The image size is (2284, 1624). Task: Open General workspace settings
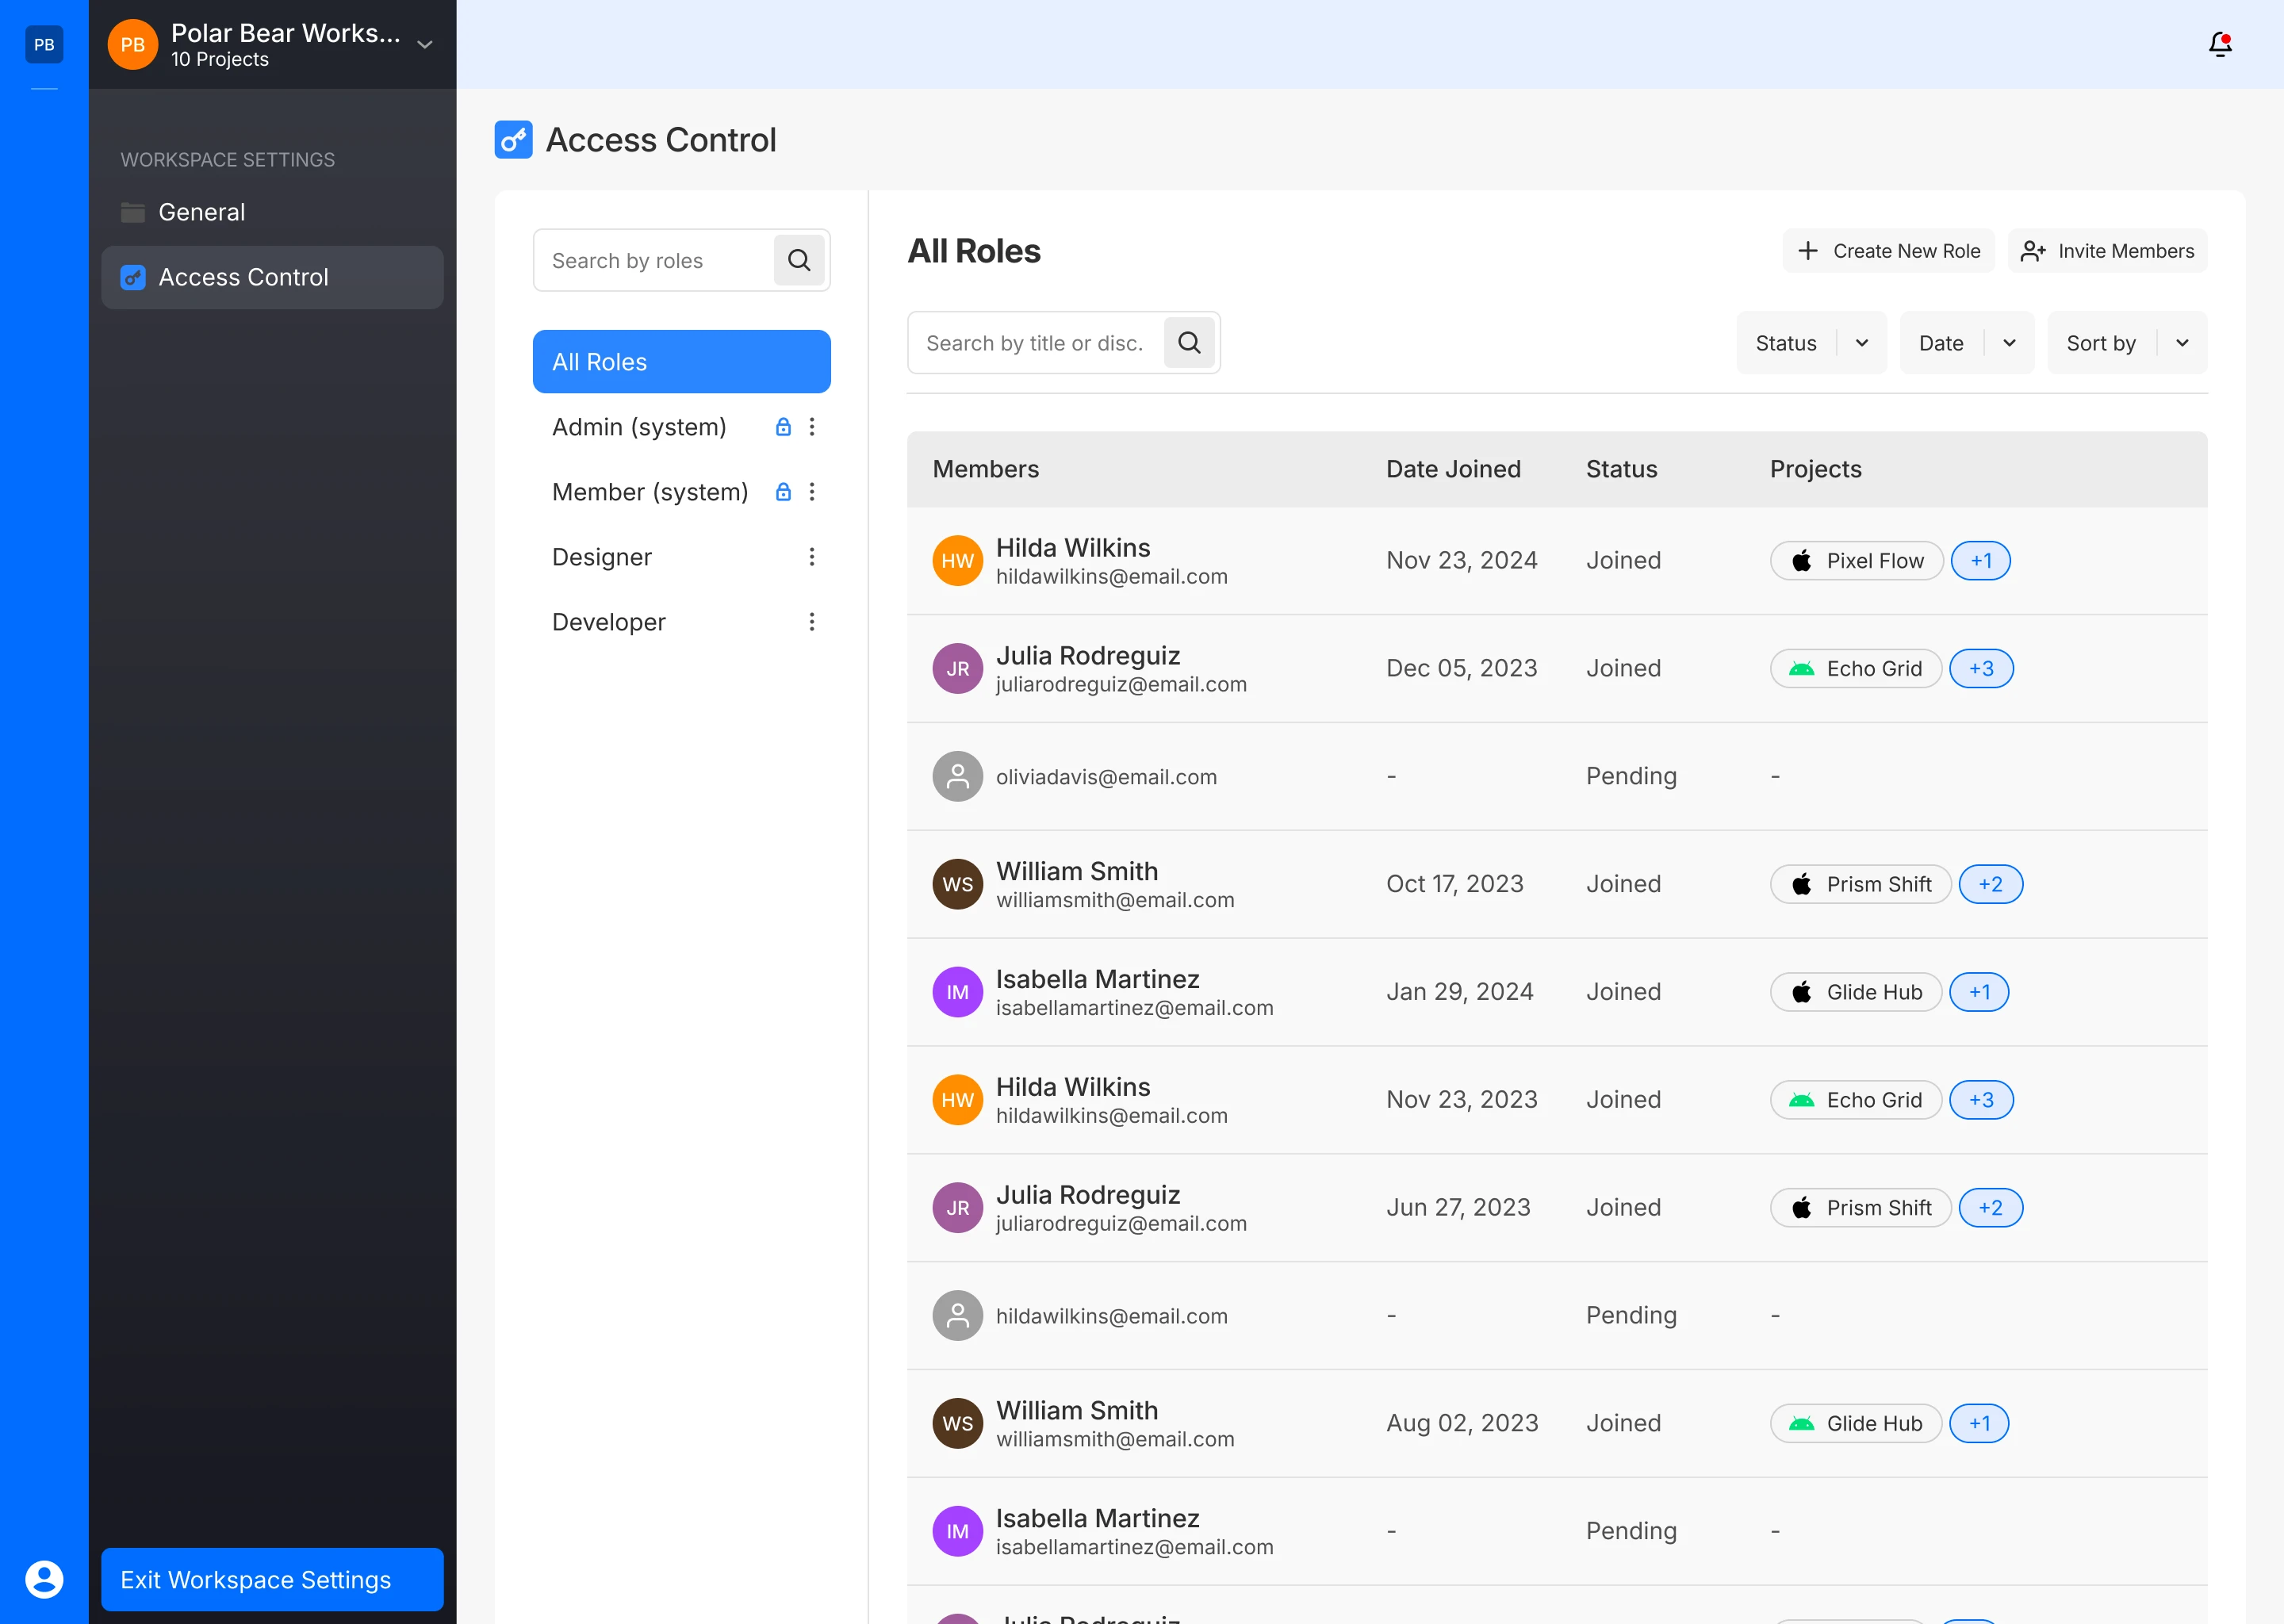tap(201, 212)
